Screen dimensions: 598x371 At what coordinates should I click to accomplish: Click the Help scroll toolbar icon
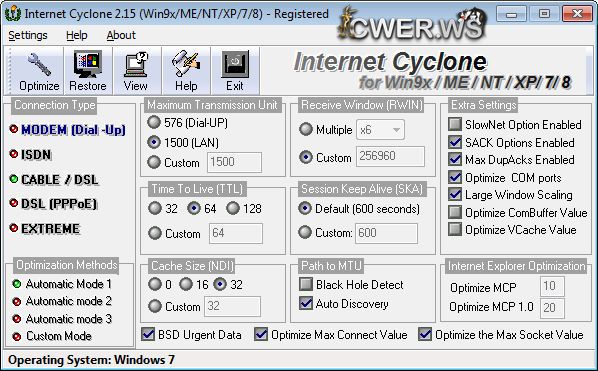click(186, 71)
